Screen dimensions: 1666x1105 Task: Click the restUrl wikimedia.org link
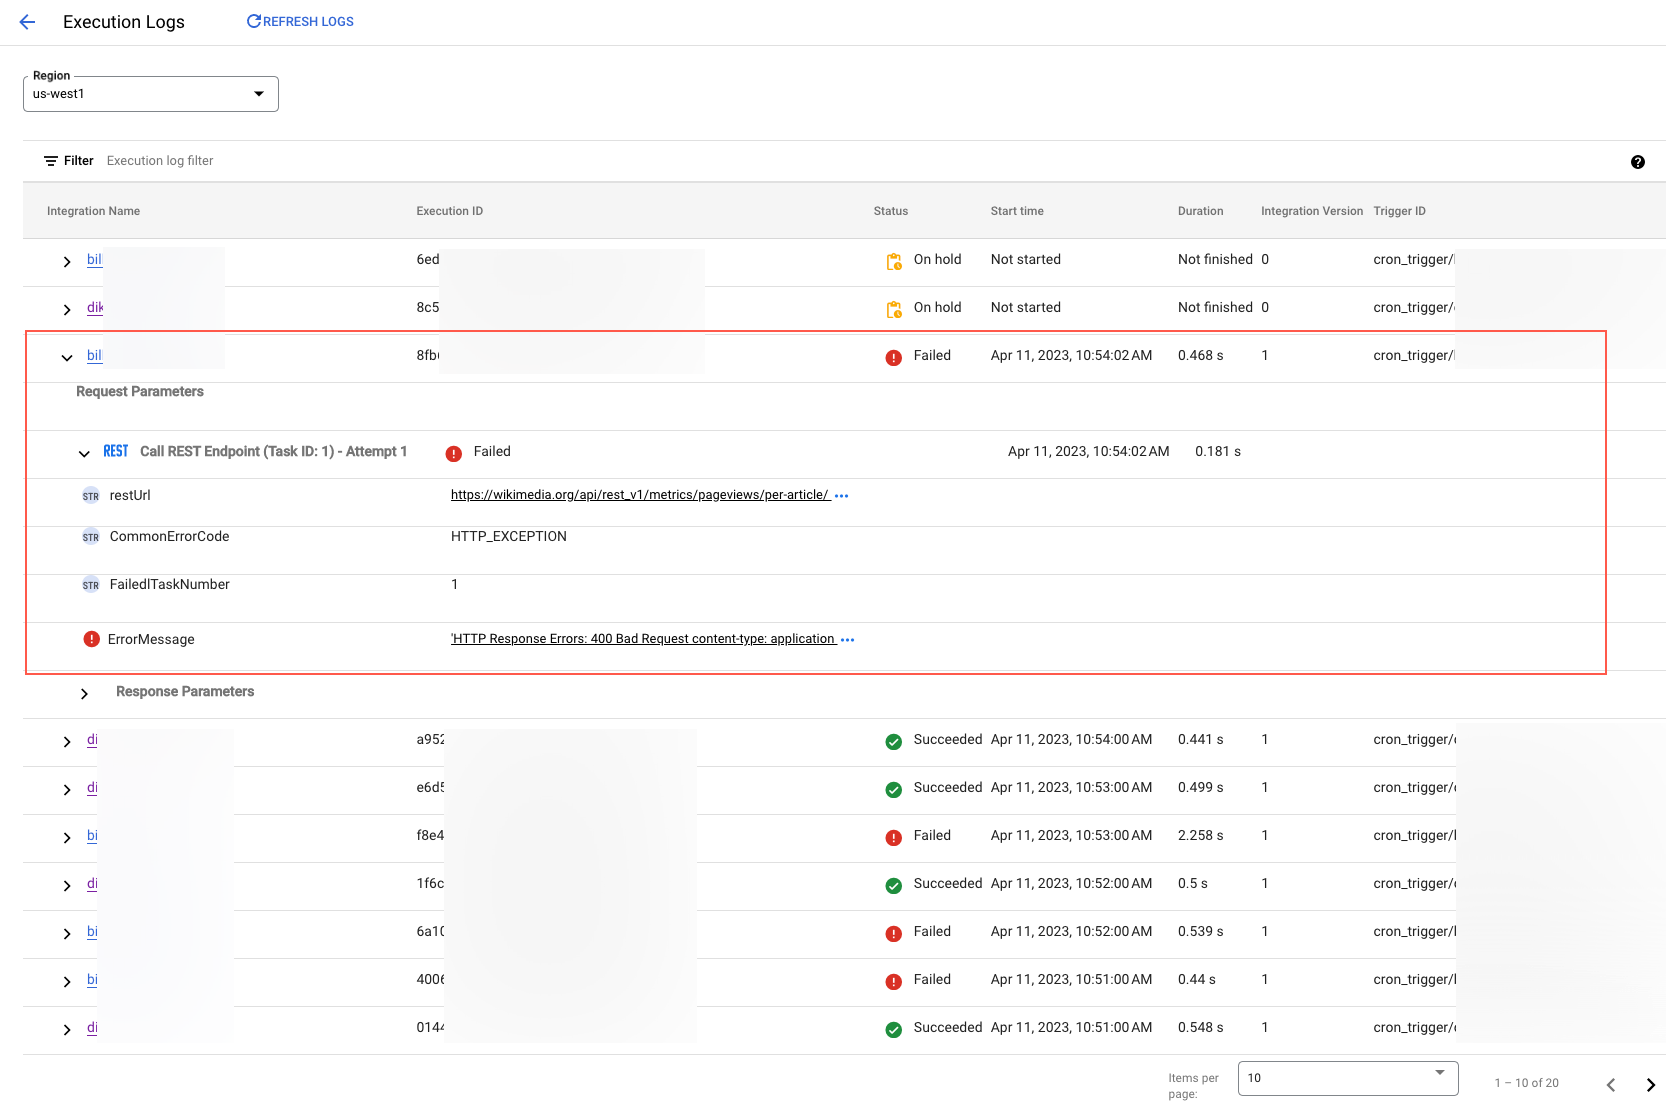coord(639,495)
